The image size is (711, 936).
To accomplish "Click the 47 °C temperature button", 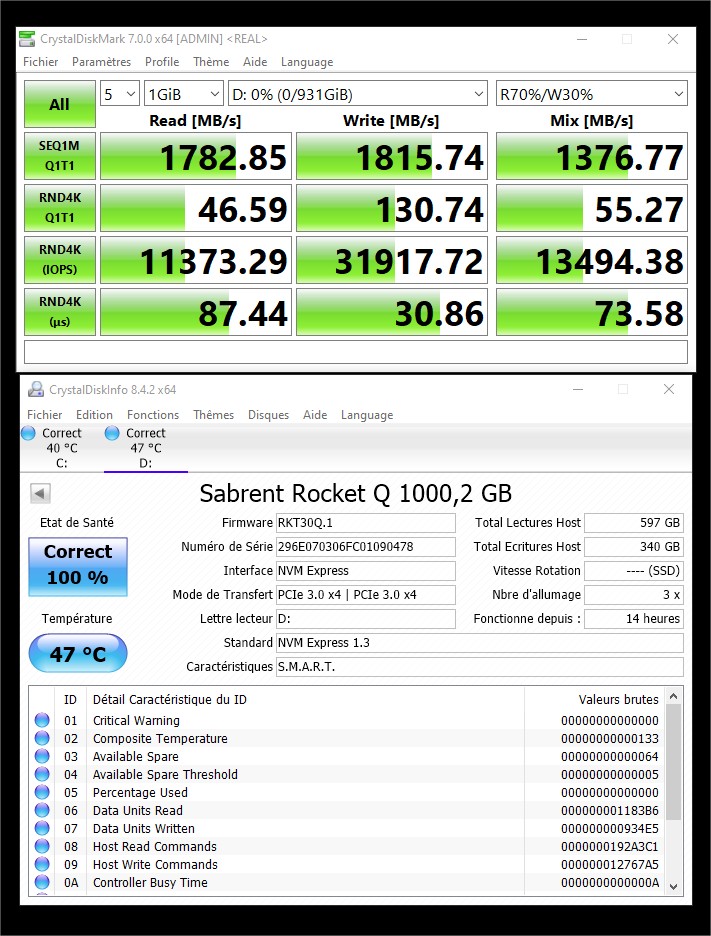I will tap(78, 653).
